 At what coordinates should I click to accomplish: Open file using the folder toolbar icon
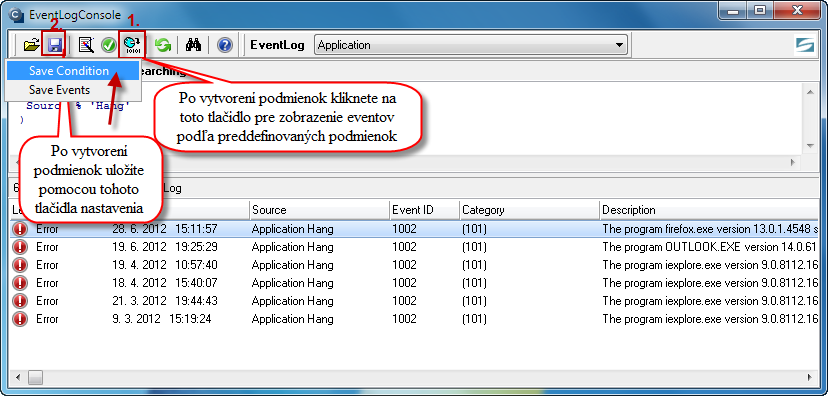click(x=32, y=45)
